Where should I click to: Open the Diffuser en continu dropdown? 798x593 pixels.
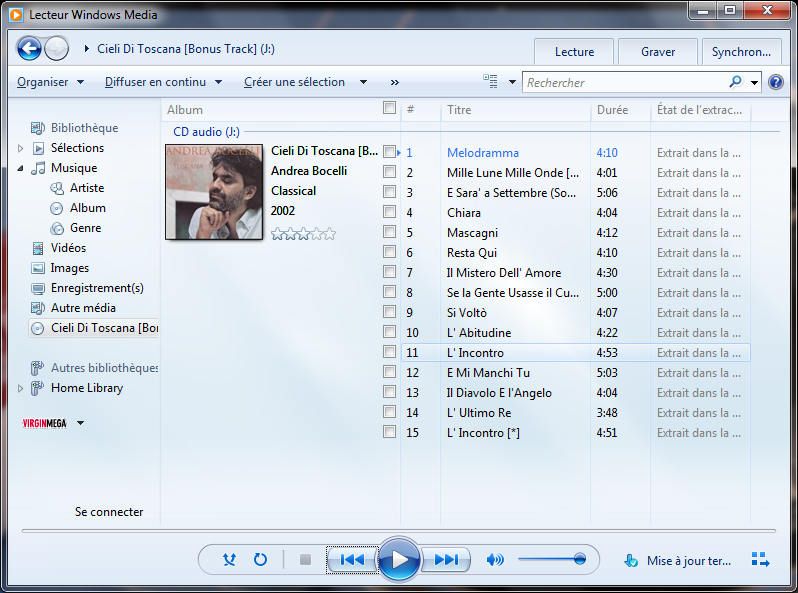(163, 82)
